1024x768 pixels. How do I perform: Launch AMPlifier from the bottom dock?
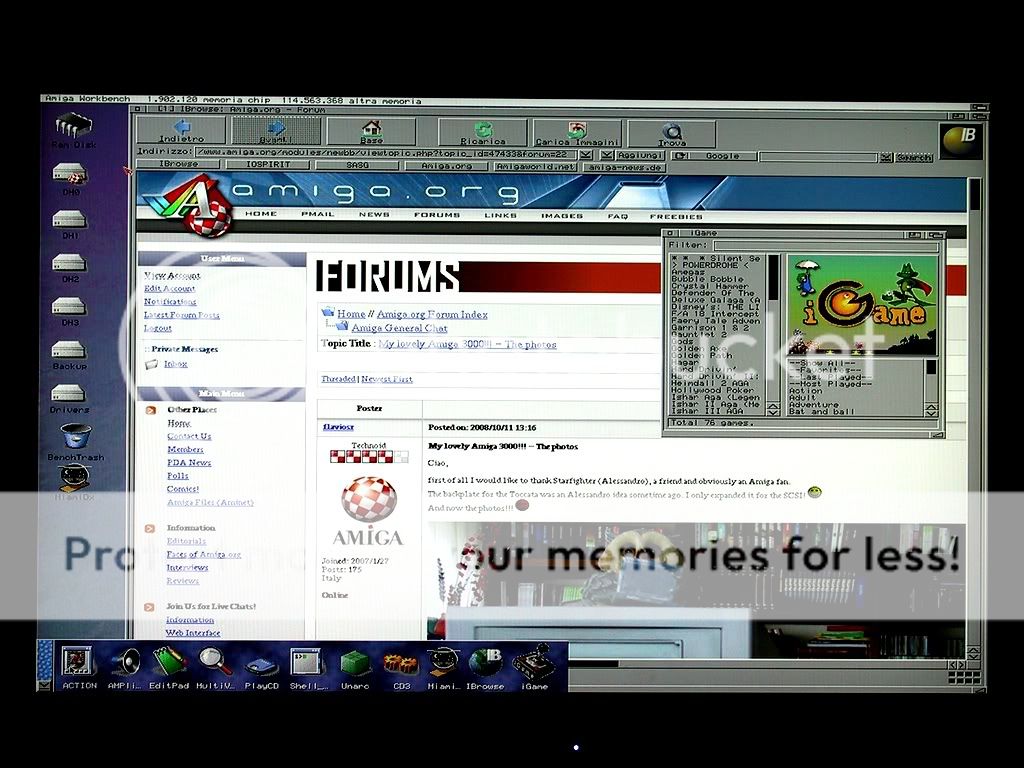tap(125, 667)
